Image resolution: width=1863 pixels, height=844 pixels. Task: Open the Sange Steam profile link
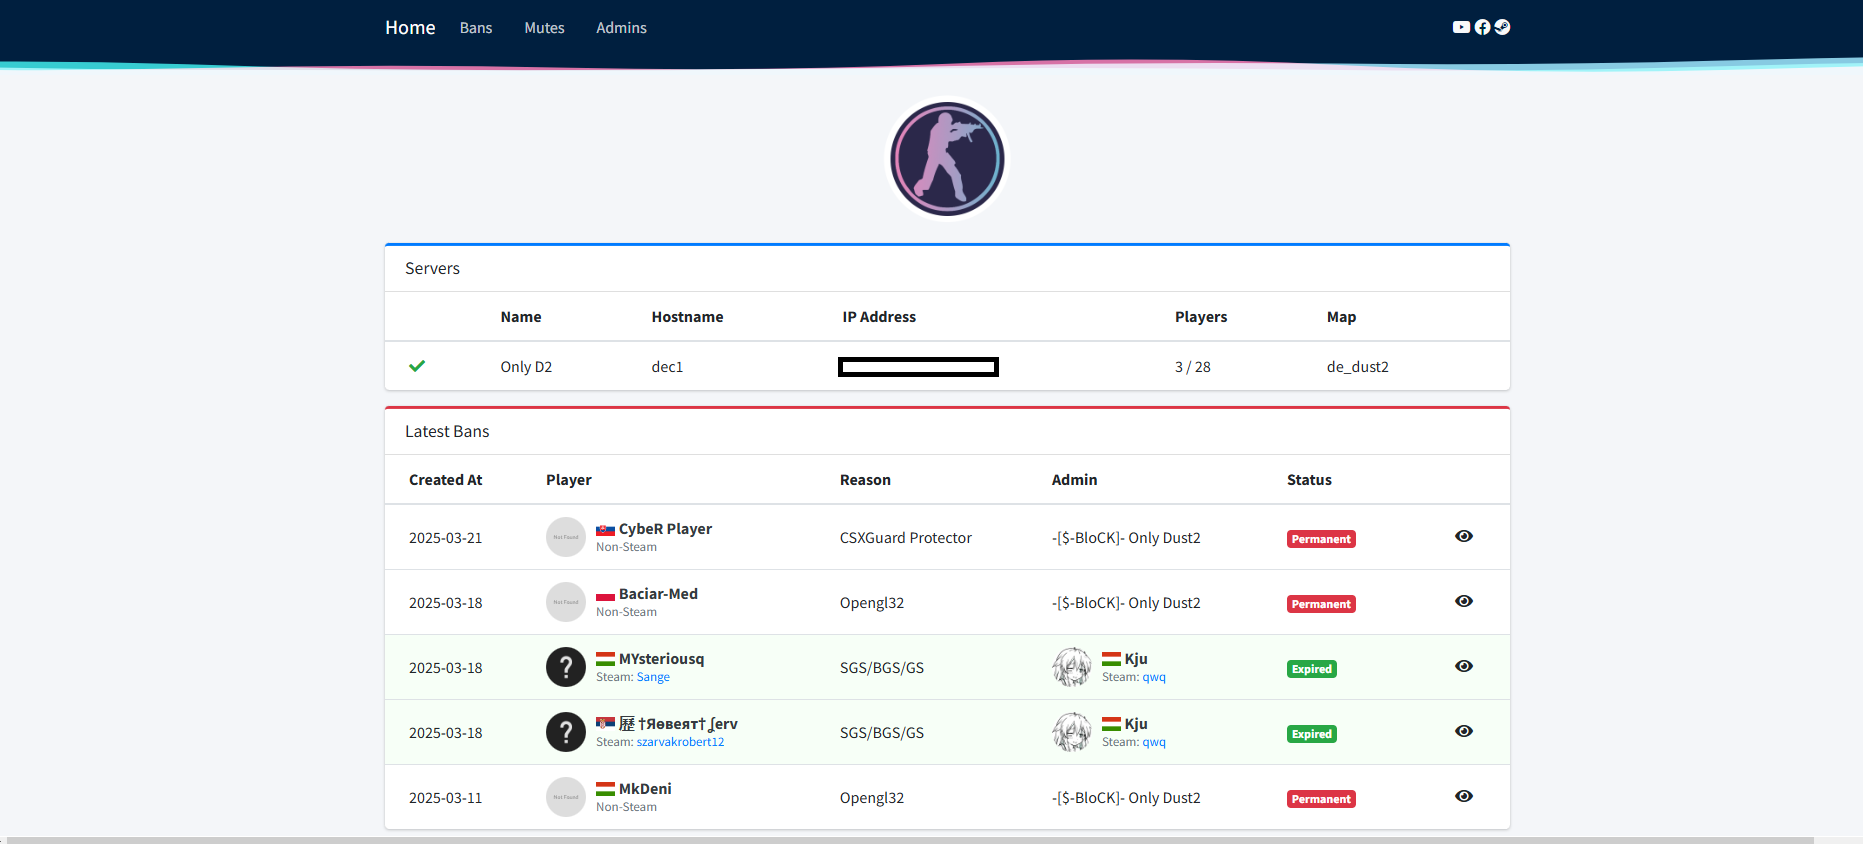653,677
